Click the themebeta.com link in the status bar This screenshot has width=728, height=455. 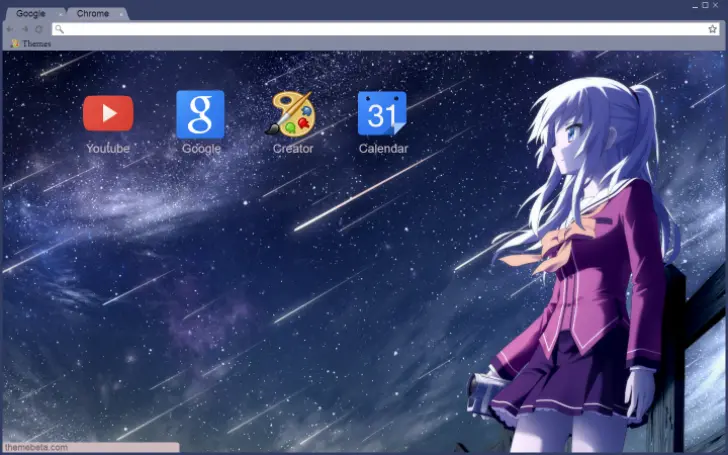click(x=36, y=447)
